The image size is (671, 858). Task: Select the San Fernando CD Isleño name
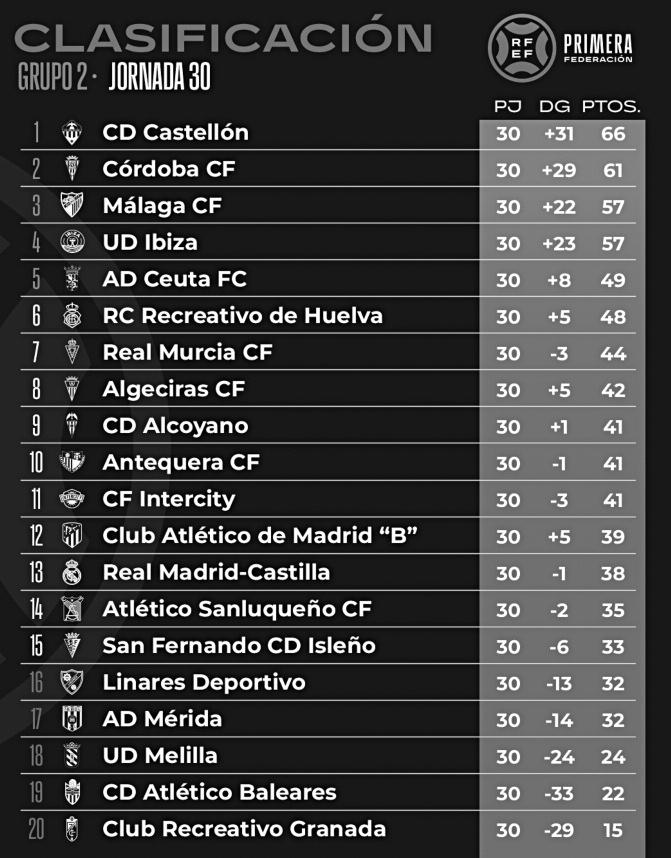[x=239, y=646]
